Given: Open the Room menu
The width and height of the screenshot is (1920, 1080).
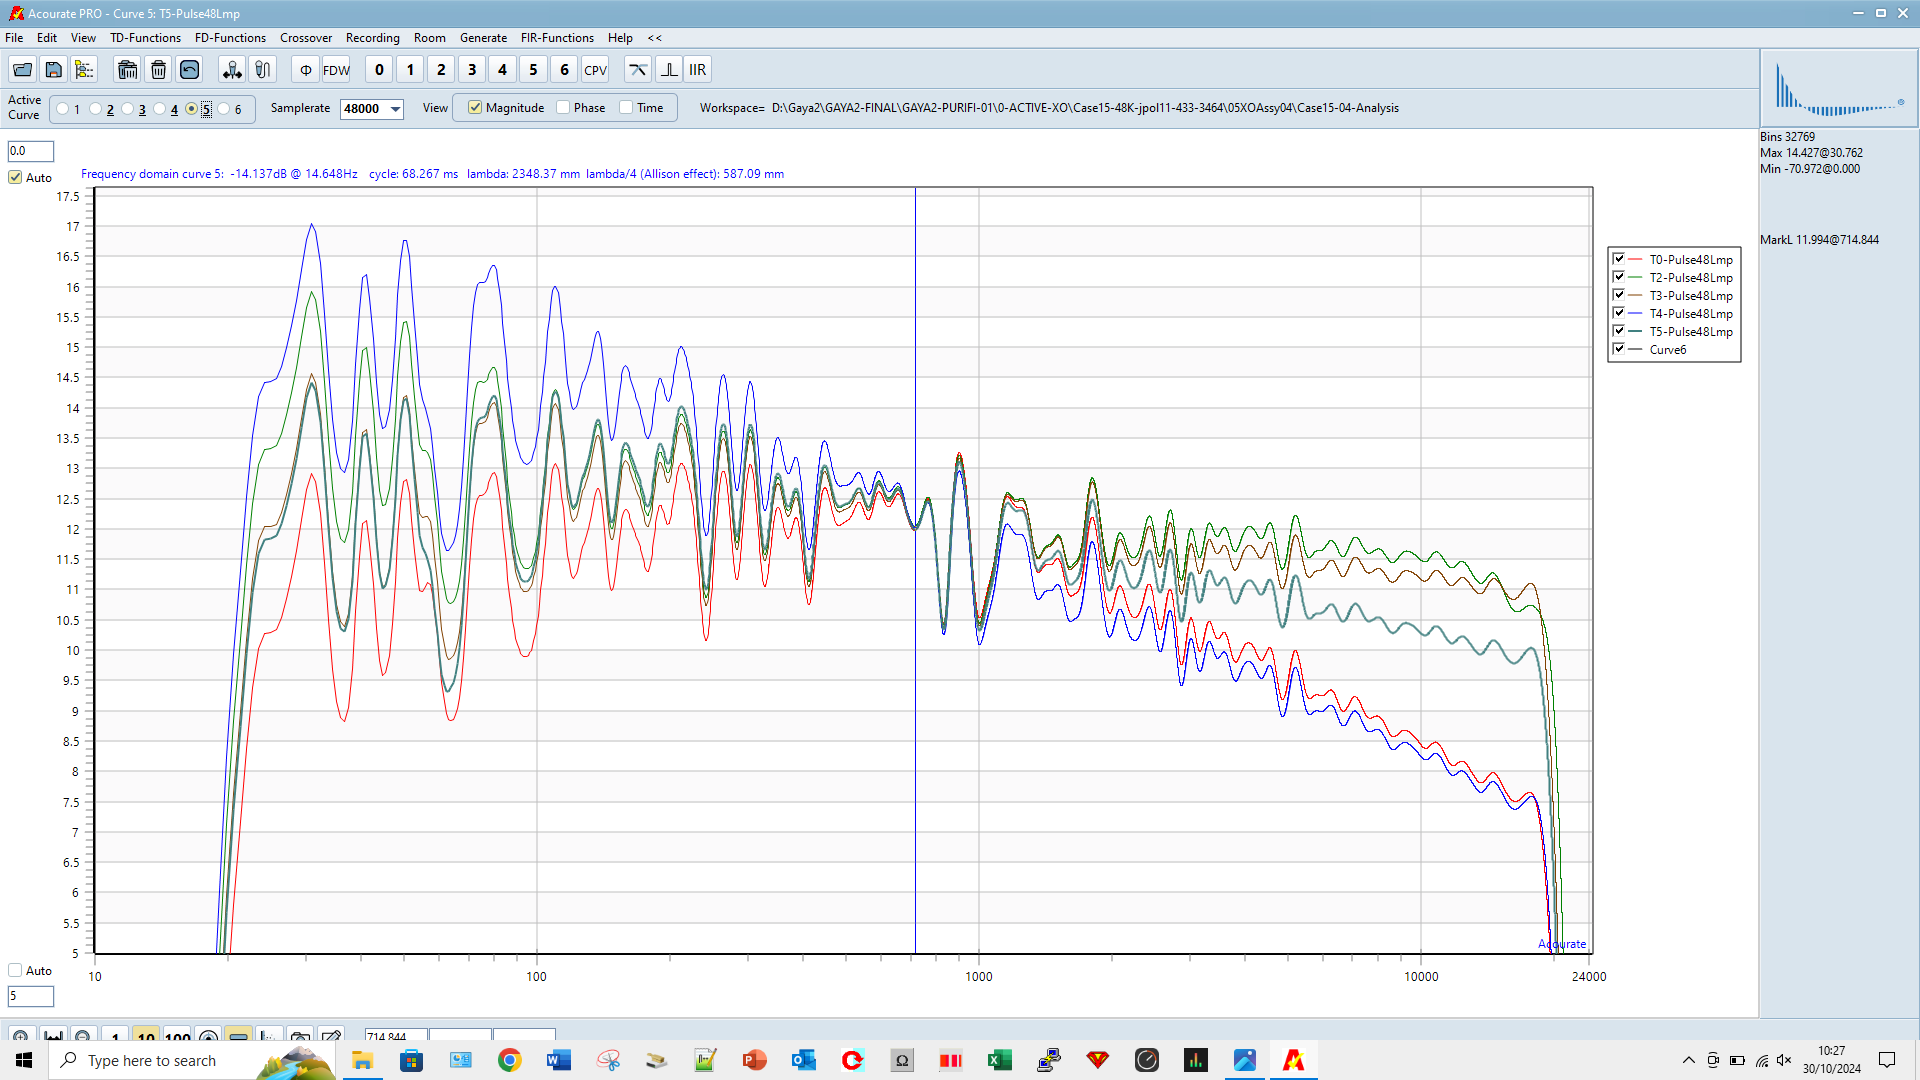Looking at the screenshot, I should (430, 38).
